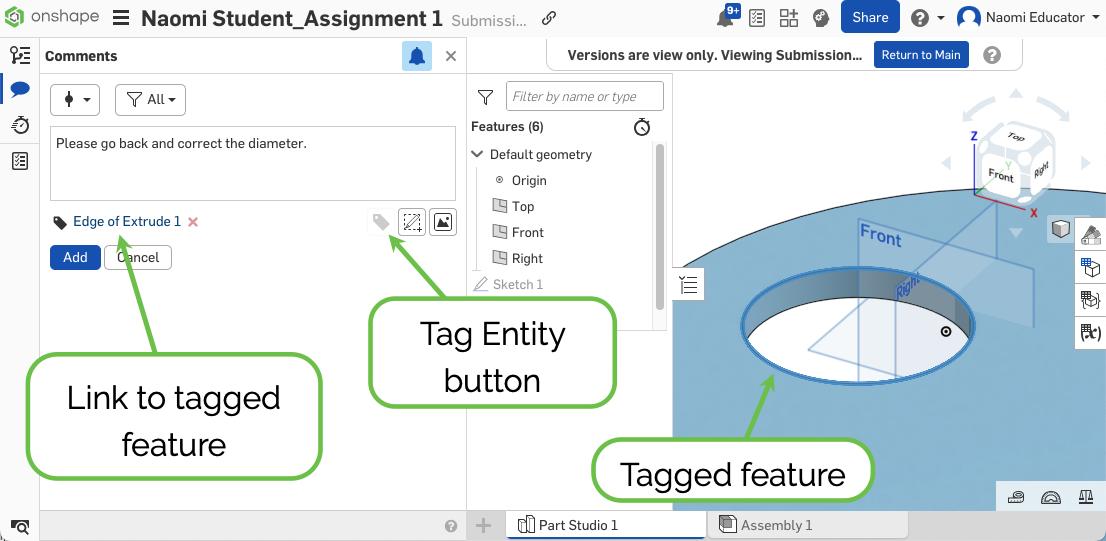Close the Comments panel

click(451, 56)
